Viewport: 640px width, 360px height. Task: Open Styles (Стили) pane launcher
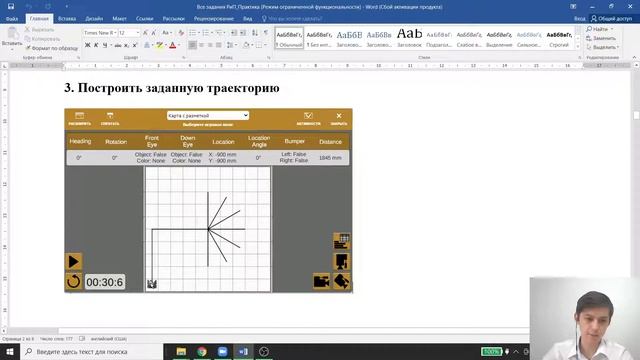(580, 58)
